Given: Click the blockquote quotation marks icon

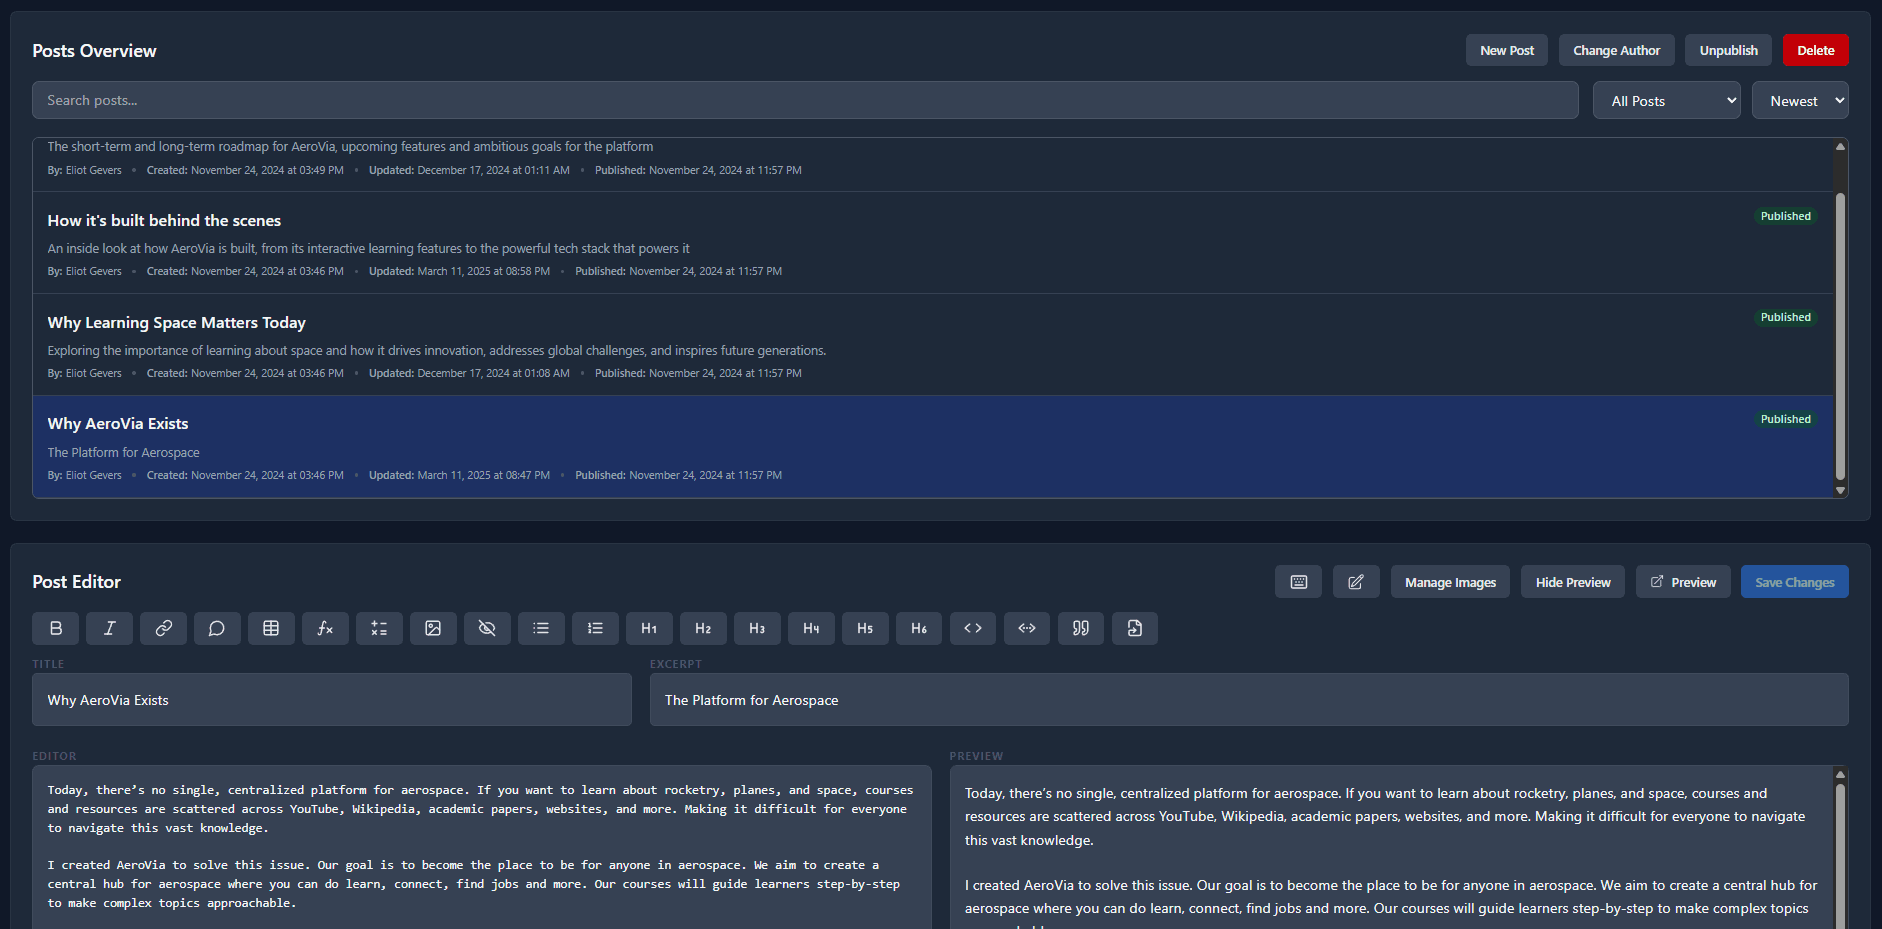Looking at the screenshot, I should tap(1081, 628).
